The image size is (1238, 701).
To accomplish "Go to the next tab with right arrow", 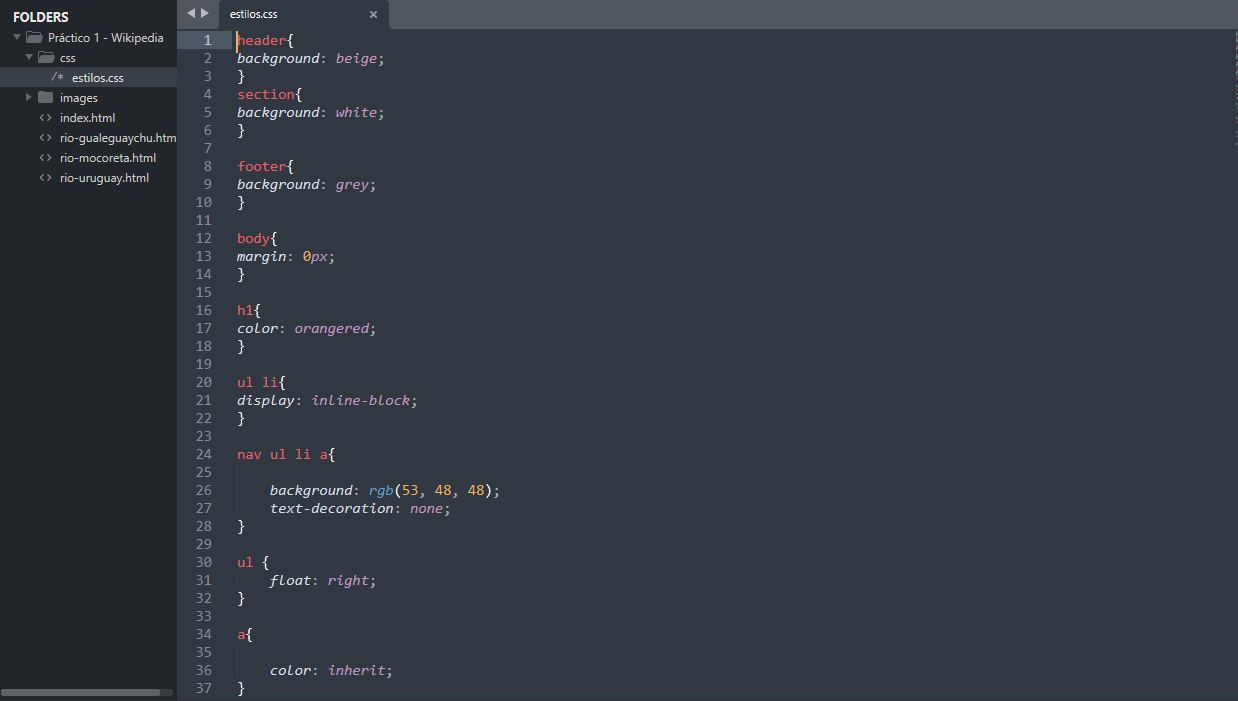I will 205,14.
